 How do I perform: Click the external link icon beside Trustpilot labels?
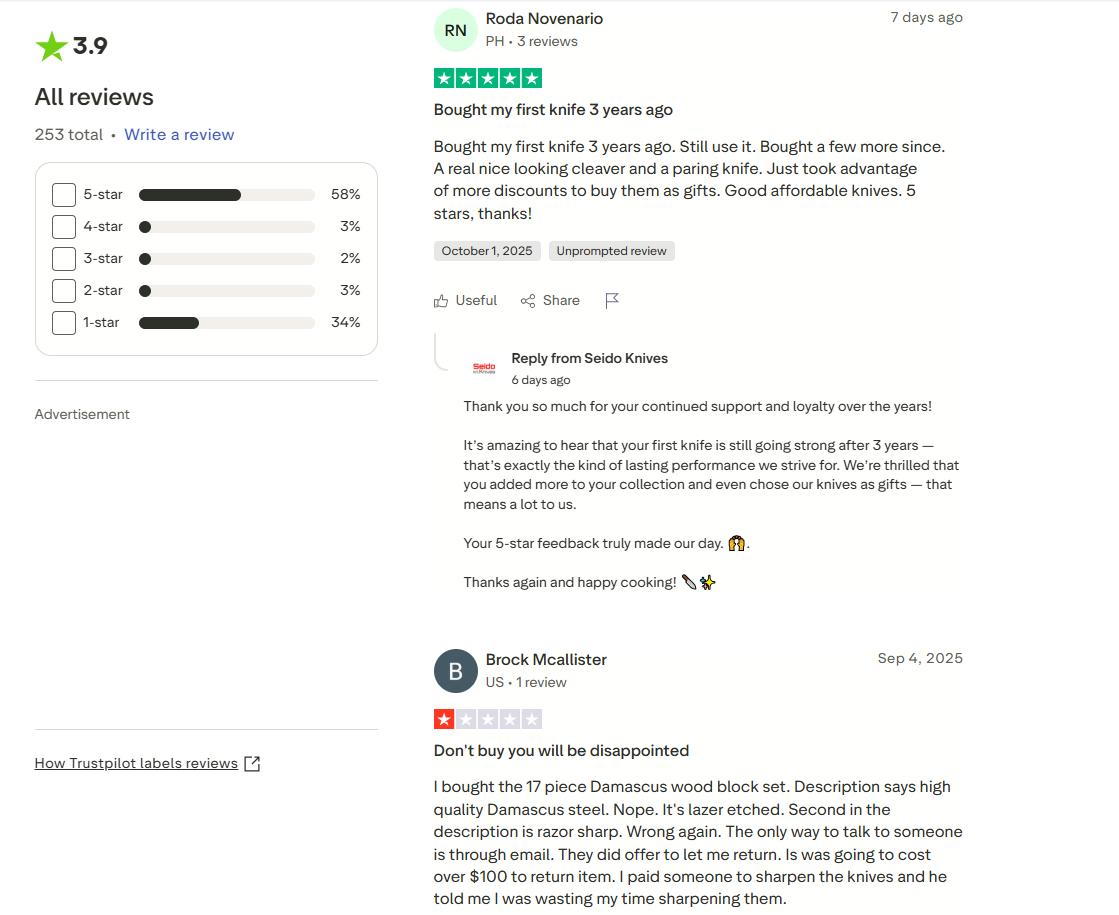point(253,764)
